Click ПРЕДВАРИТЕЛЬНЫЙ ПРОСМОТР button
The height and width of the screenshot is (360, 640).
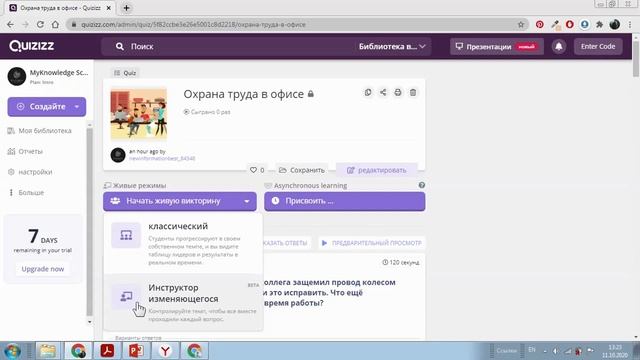click(x=371, y=243)
